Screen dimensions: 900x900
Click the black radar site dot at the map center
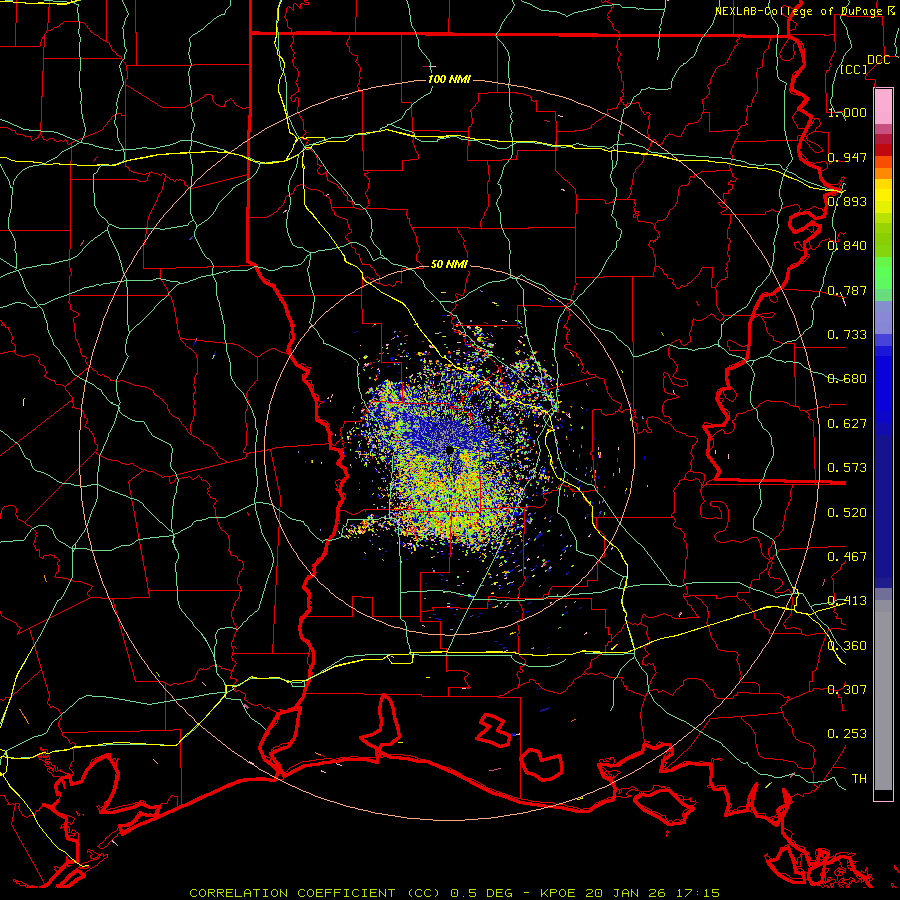click(450, 451)
